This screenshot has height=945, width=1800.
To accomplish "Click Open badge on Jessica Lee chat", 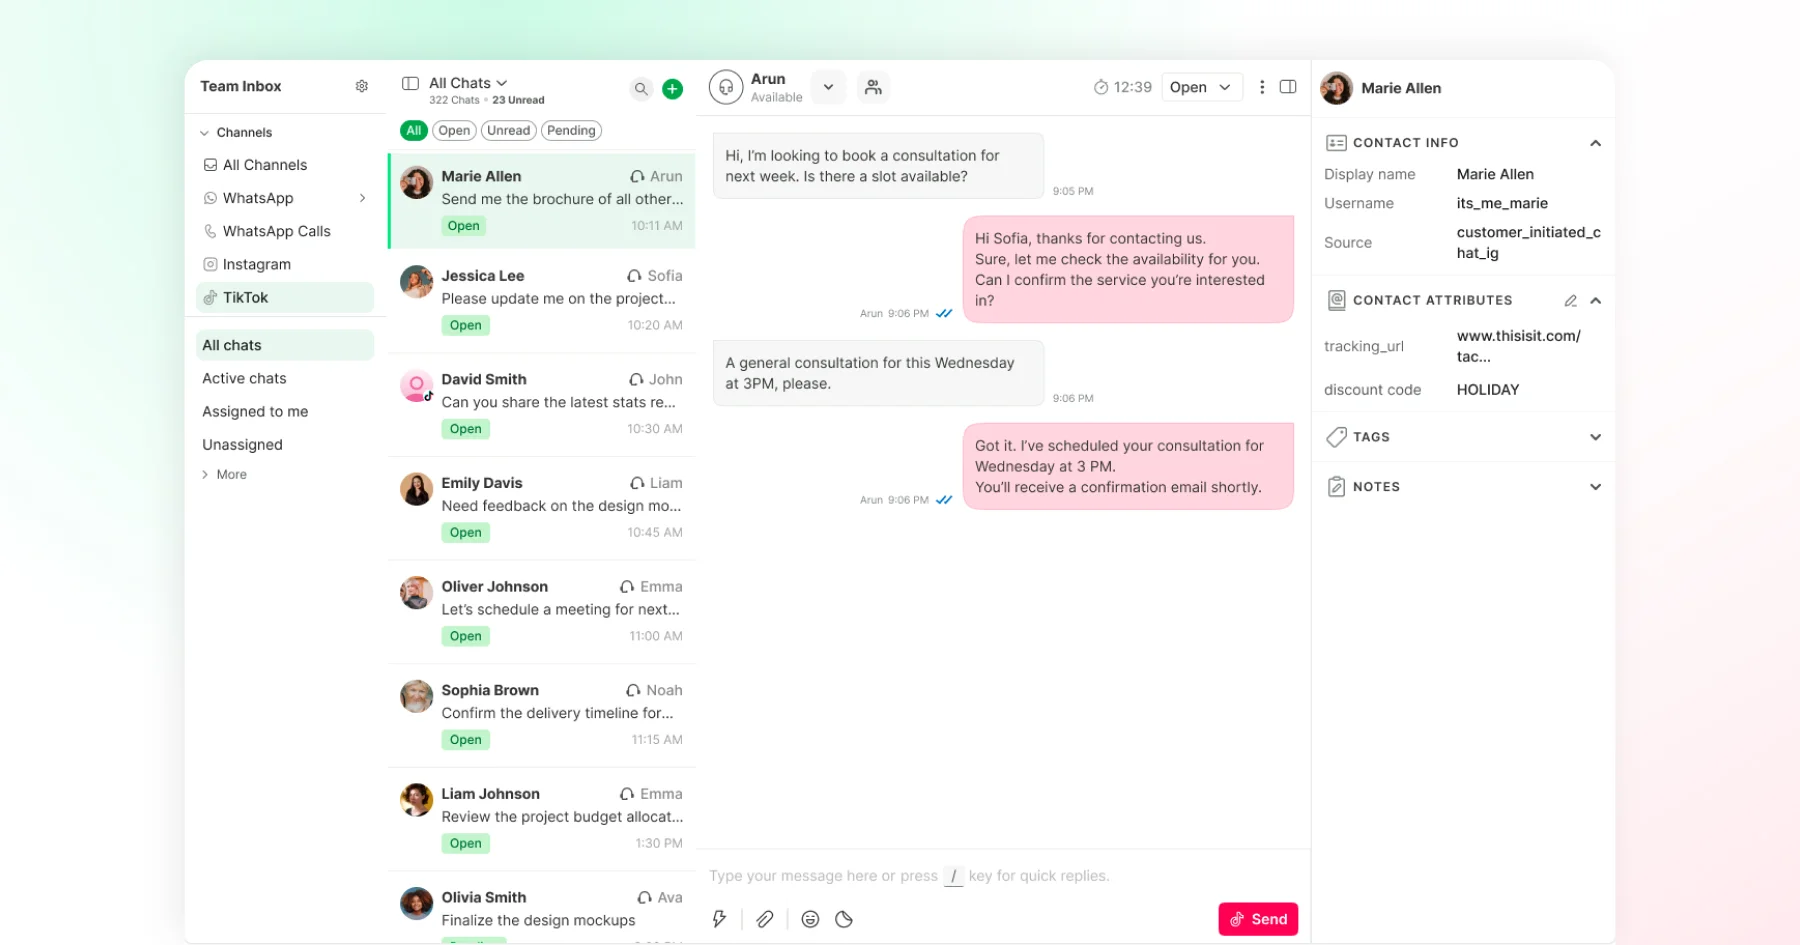I will [x=465, y=325].
